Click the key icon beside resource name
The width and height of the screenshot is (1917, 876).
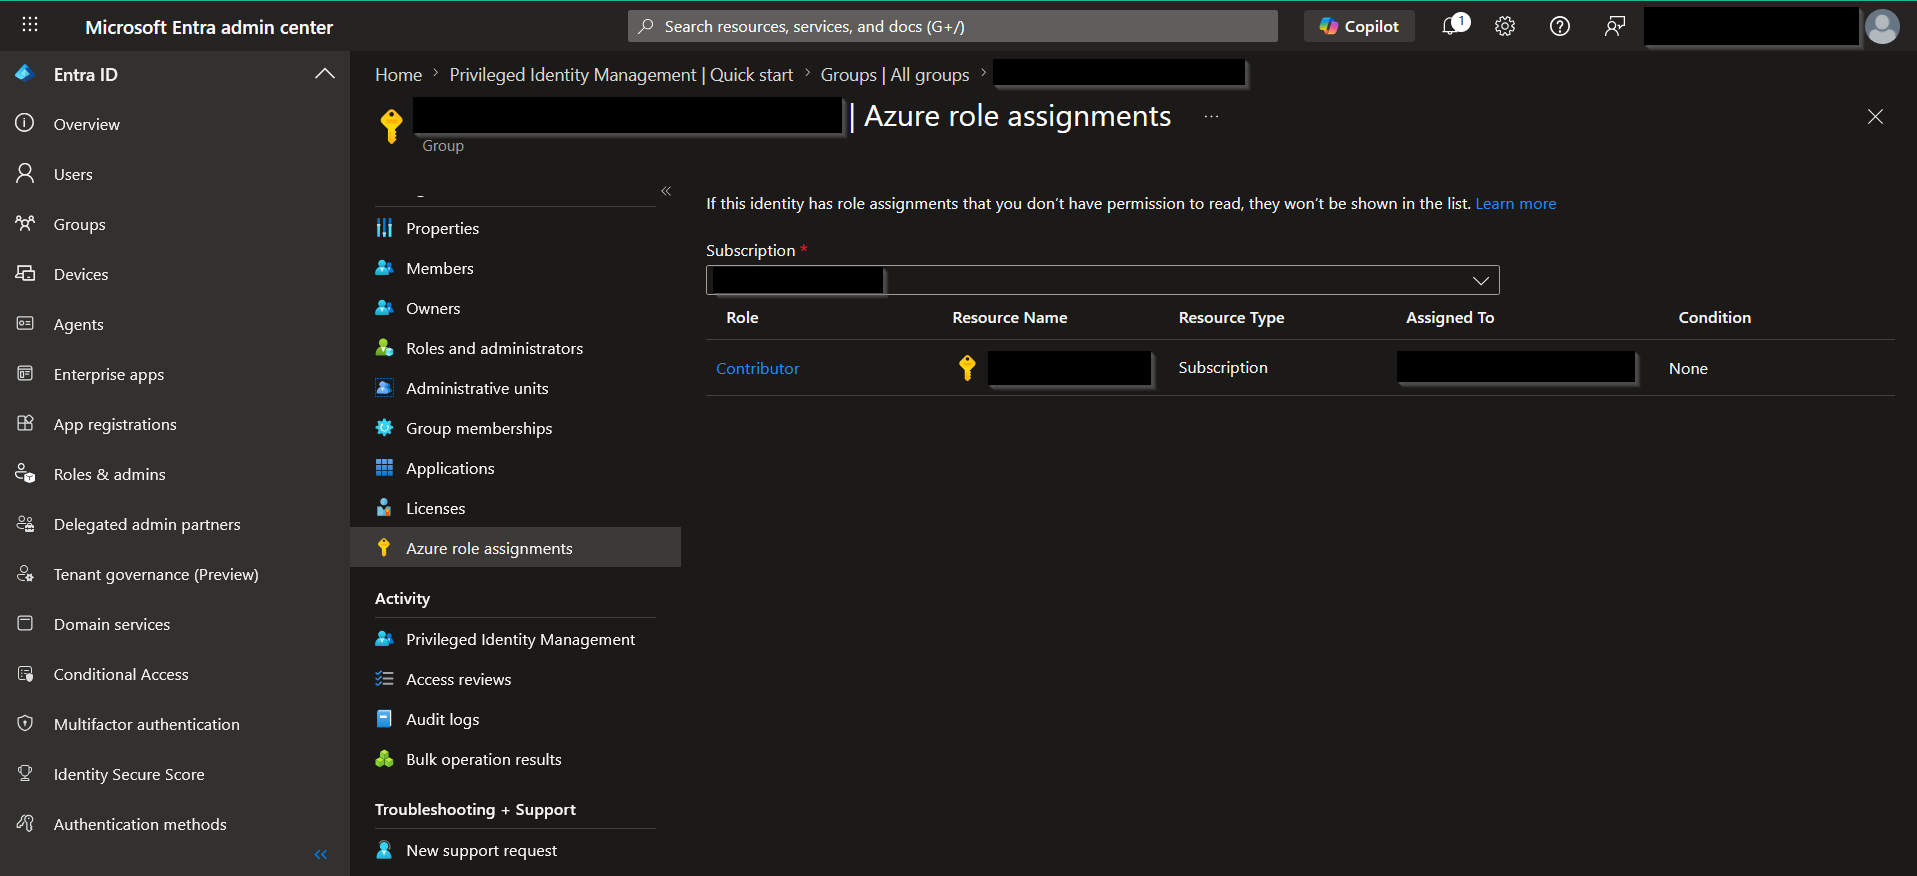tap(967, 368)
